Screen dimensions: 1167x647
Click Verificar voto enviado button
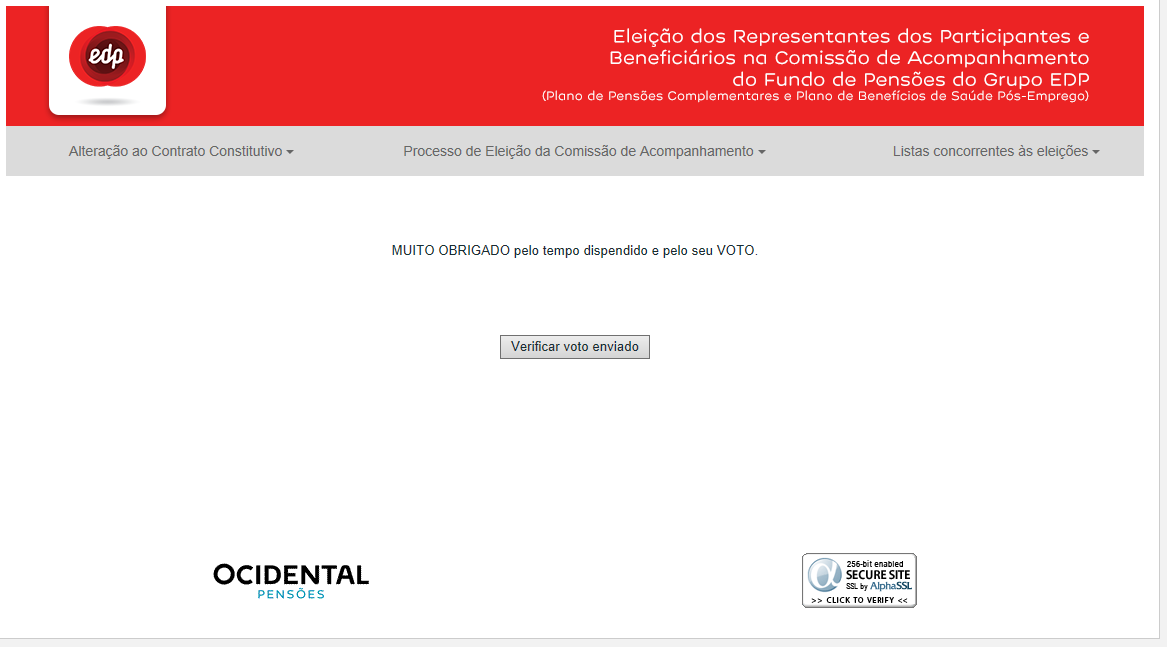(575, 347)
